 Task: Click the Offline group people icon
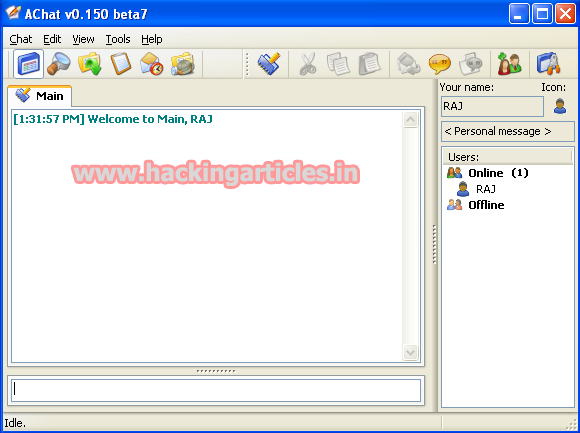455,205
